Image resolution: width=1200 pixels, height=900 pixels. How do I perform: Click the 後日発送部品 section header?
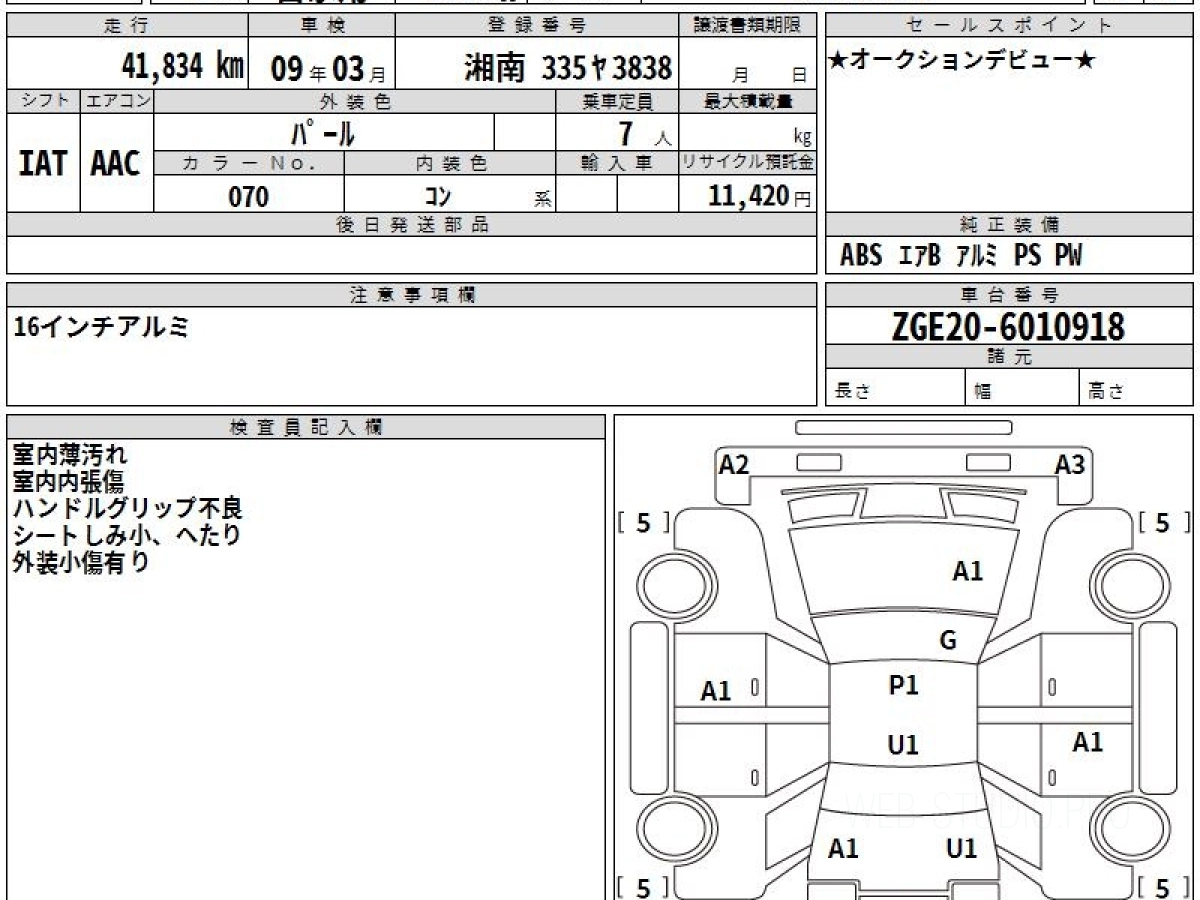tap(412, 225)
